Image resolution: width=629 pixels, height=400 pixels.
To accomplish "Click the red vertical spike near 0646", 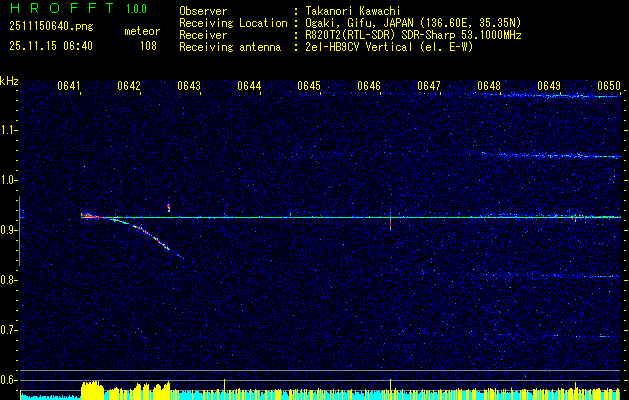I will click(x=390, y=224).
